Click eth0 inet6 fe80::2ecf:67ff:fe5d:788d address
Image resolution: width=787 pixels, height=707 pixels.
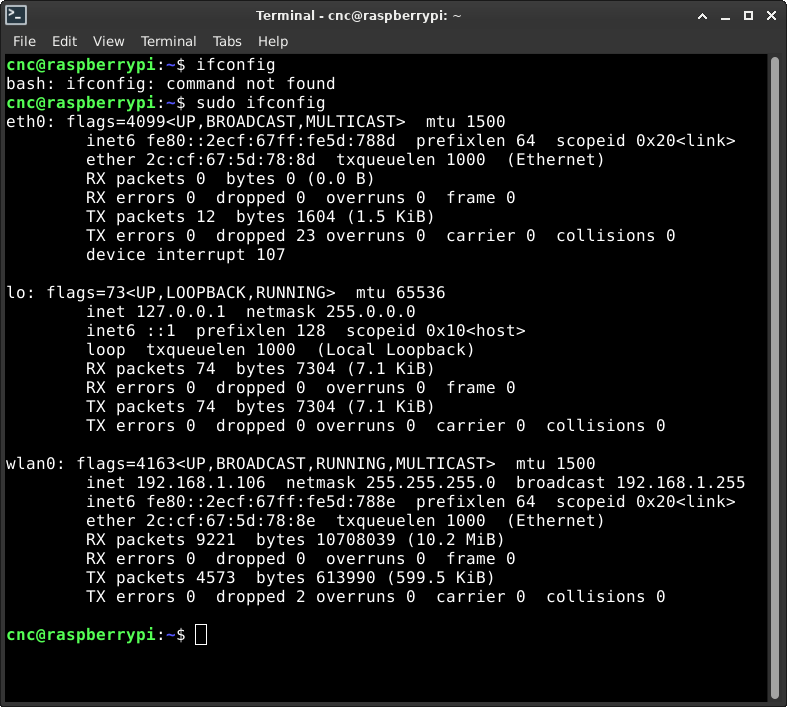(271, 141)
